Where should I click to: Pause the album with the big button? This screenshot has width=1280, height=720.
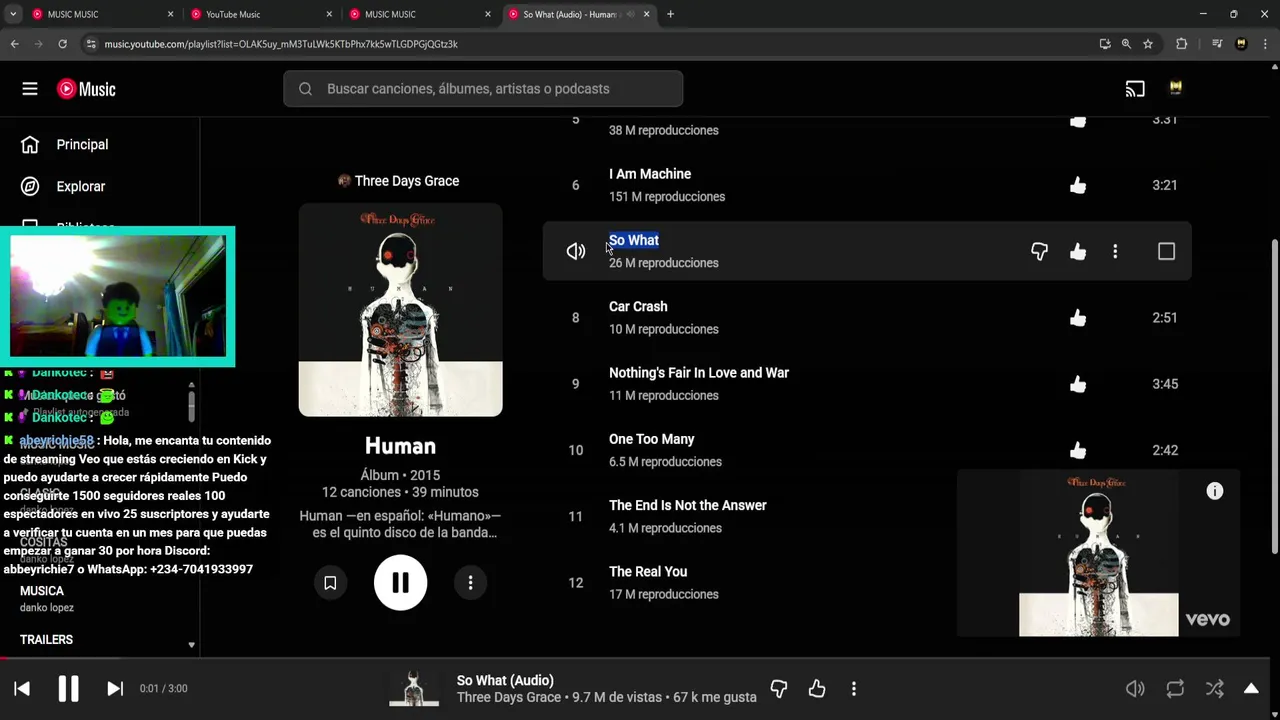400,582
